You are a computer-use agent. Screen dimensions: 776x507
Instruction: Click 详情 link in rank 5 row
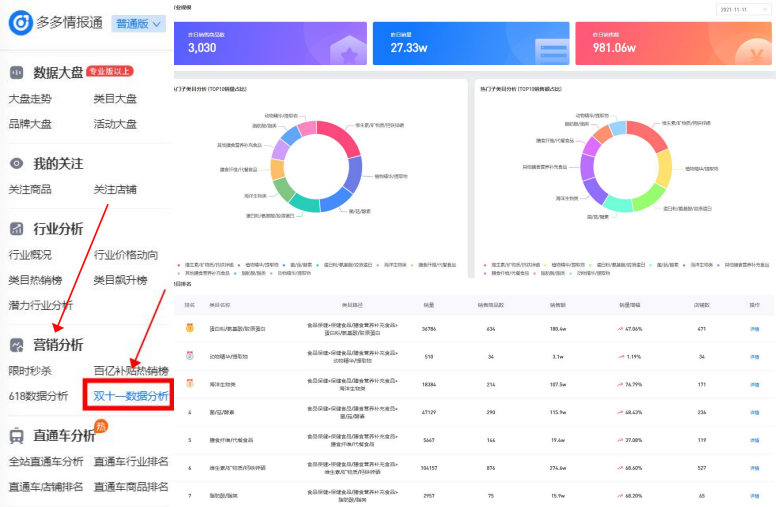[x=754, y=440]
